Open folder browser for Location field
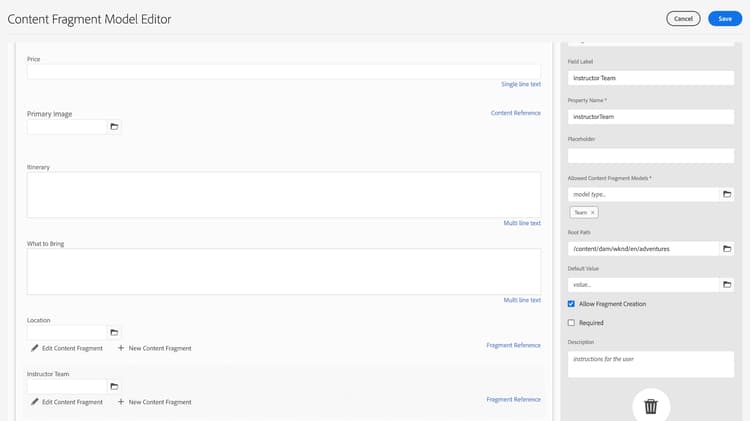The height and width of the screenshot is (421, 750). coord(114,332)
